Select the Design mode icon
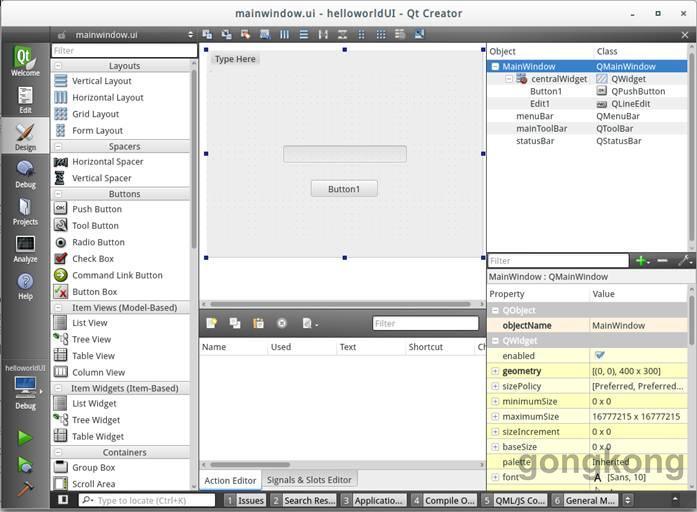 click(x=25, y=136)
